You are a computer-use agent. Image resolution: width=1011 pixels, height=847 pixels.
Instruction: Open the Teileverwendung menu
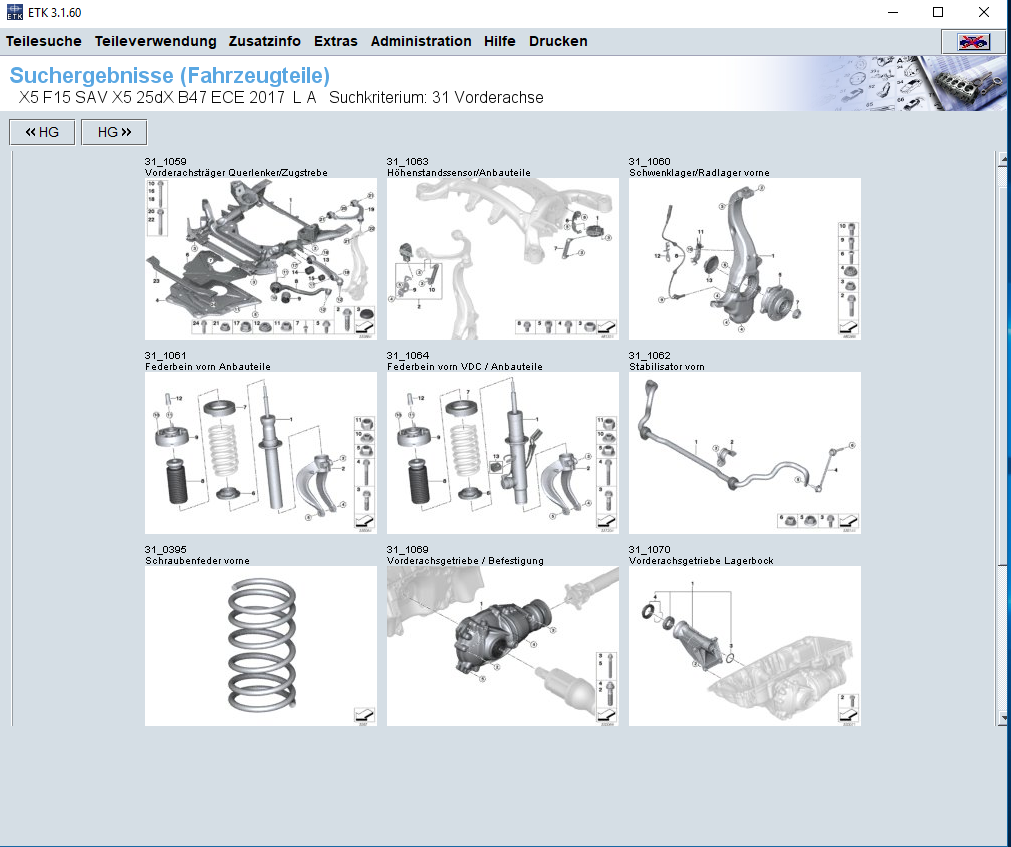coord(155,41)
